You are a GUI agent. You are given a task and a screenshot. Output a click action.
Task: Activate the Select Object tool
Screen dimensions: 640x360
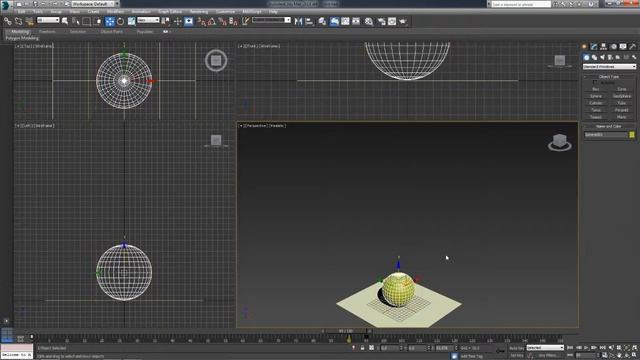[x=65, y=21]
